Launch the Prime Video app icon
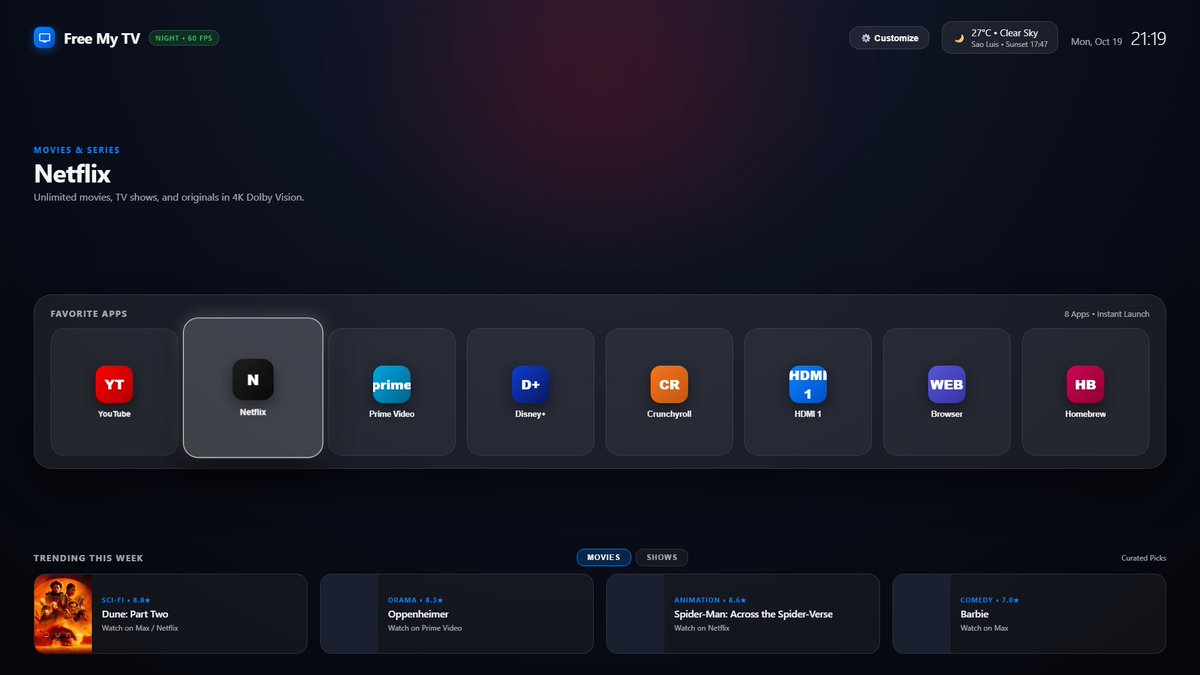 click(392, 384)
